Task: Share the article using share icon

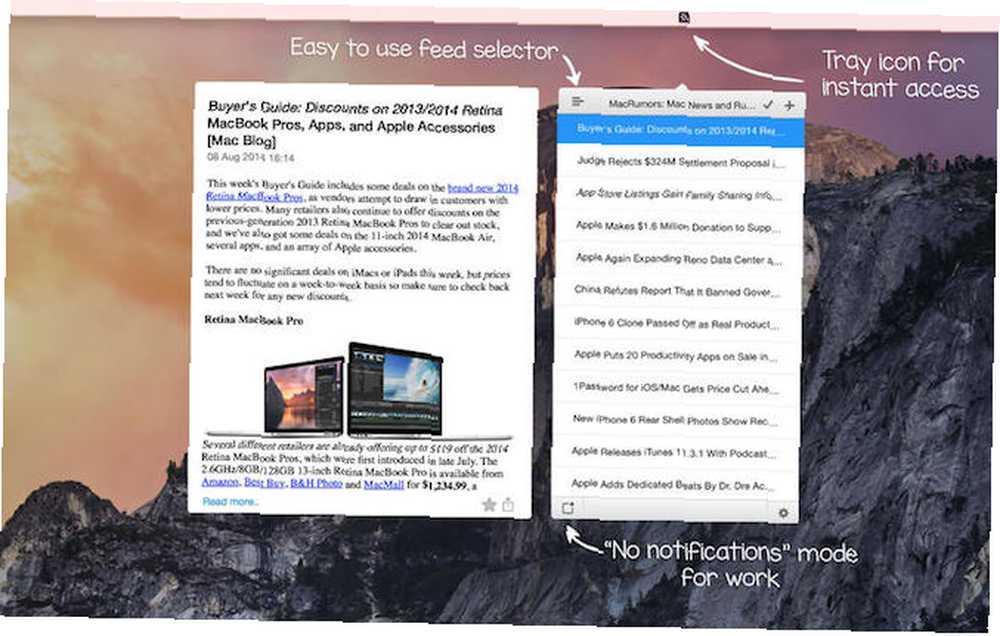Action: [508, 505]
